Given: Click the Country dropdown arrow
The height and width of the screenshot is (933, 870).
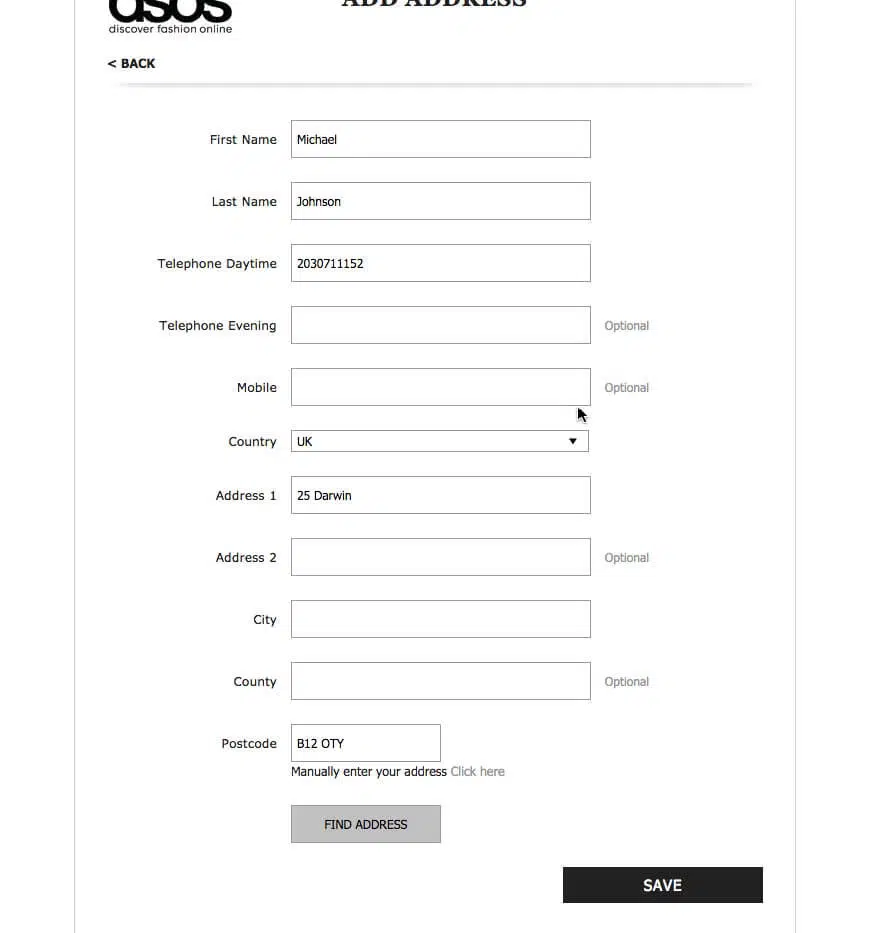Looking at the screenshot, I should (573, 442).
